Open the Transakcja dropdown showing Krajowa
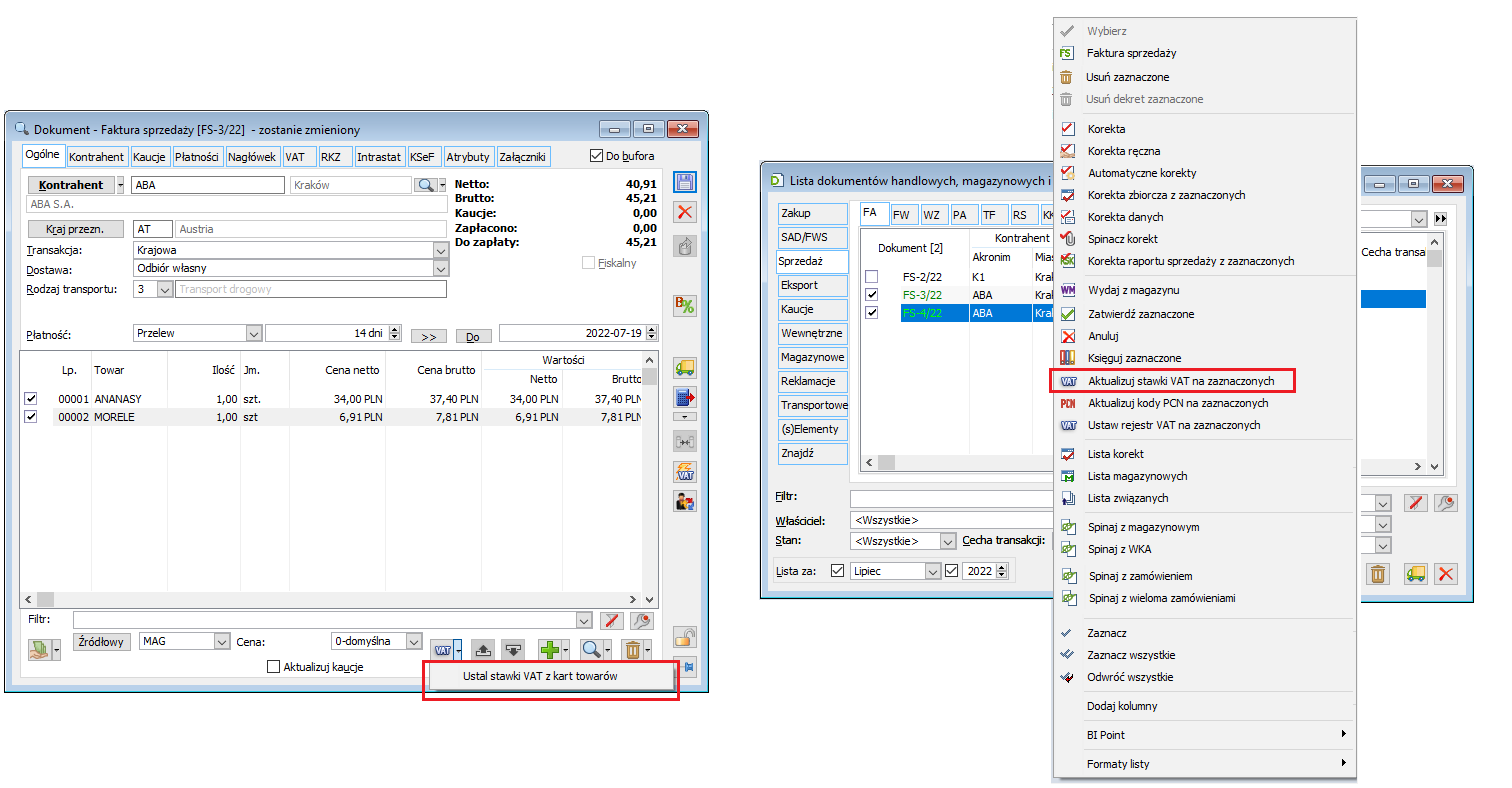1512x788 pixels. click(x=441, y=250)
